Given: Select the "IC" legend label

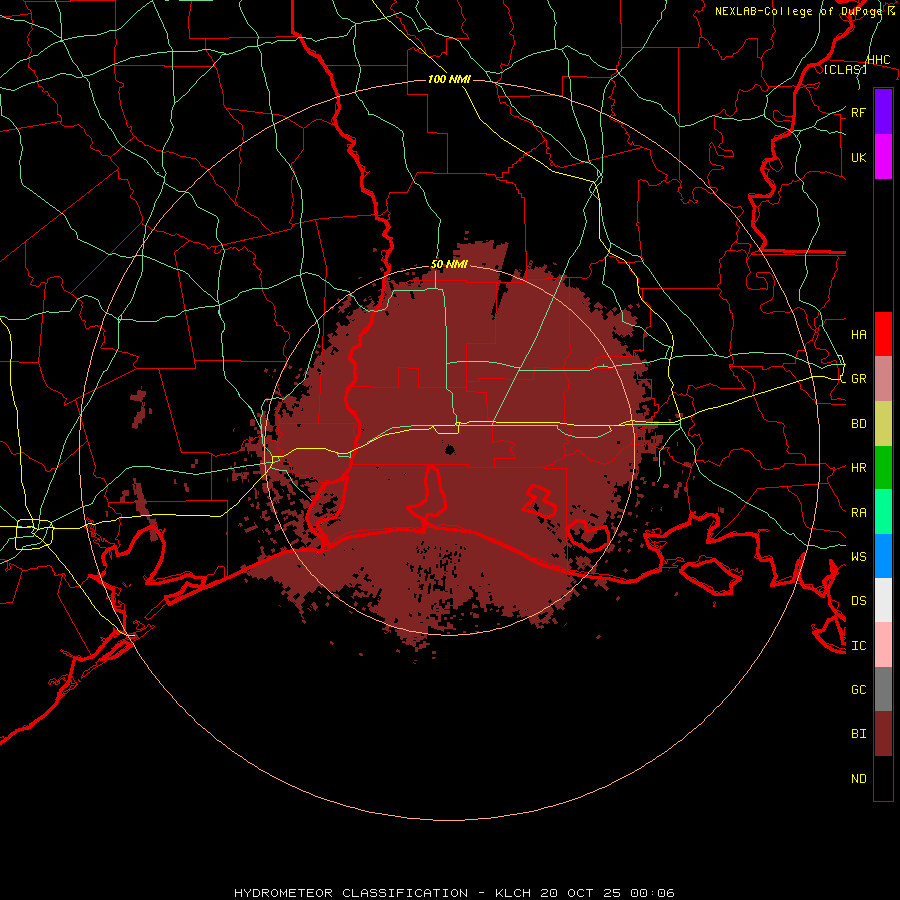Looking at the screenshot, I should 858,646.
